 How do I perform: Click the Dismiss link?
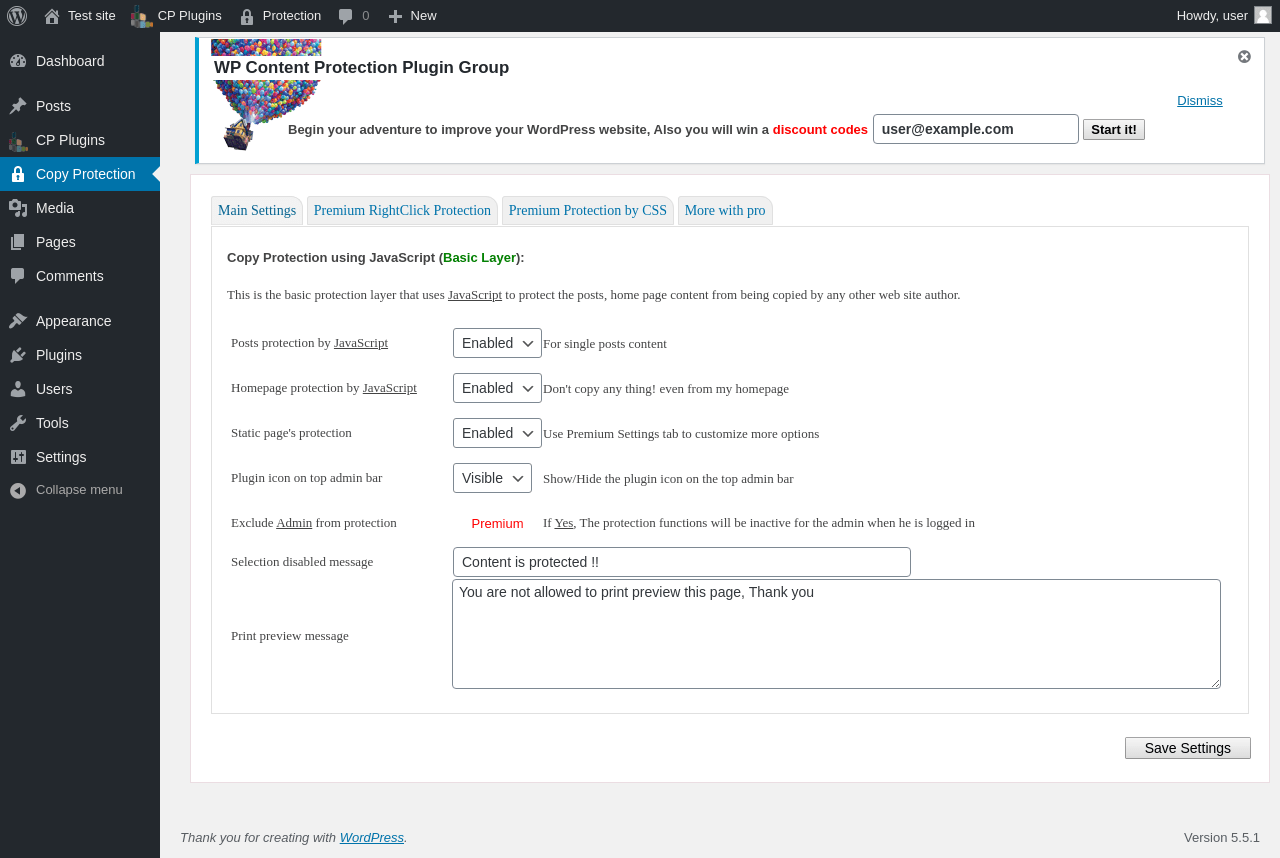[1200, 100]
